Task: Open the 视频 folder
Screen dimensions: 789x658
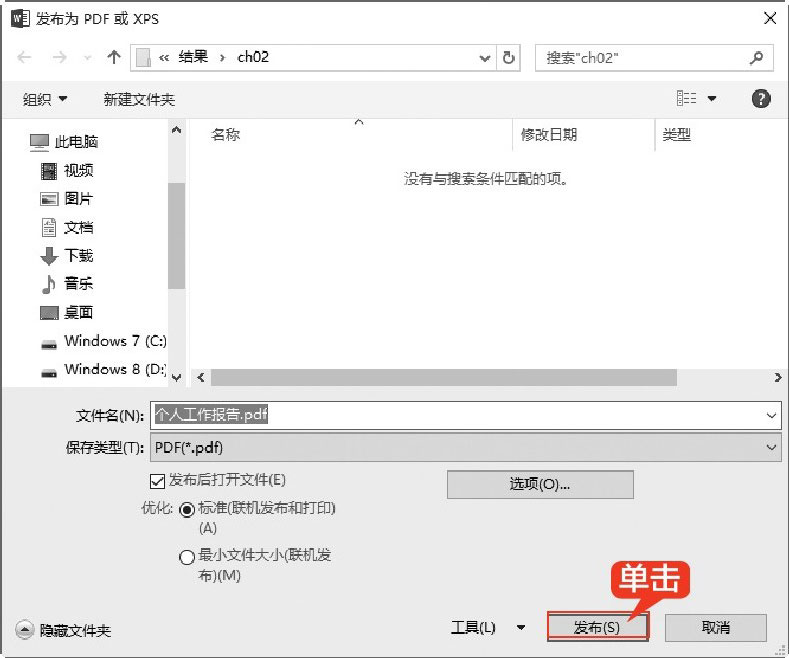Action: [78, 171]
